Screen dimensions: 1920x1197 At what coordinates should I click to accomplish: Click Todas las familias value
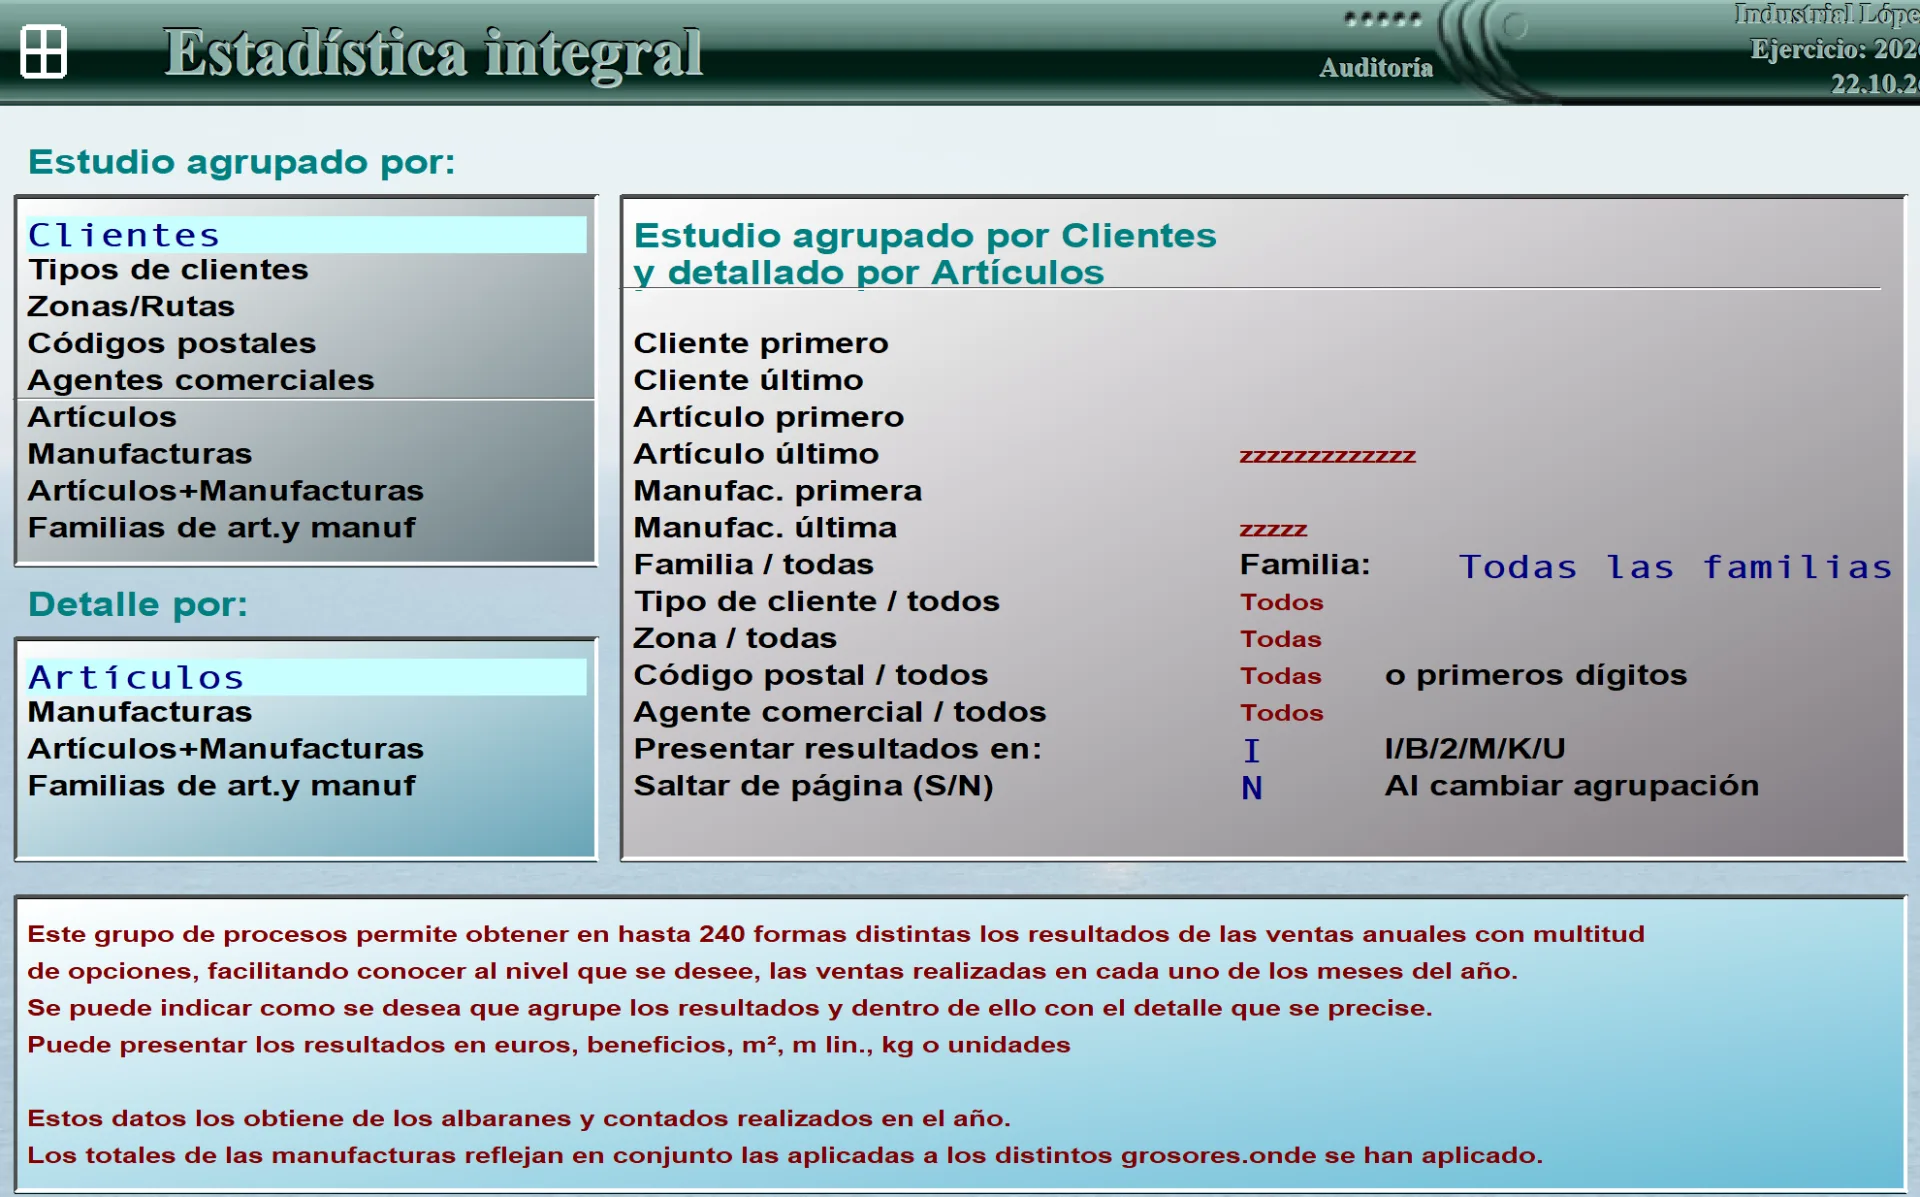[1676, 567]
